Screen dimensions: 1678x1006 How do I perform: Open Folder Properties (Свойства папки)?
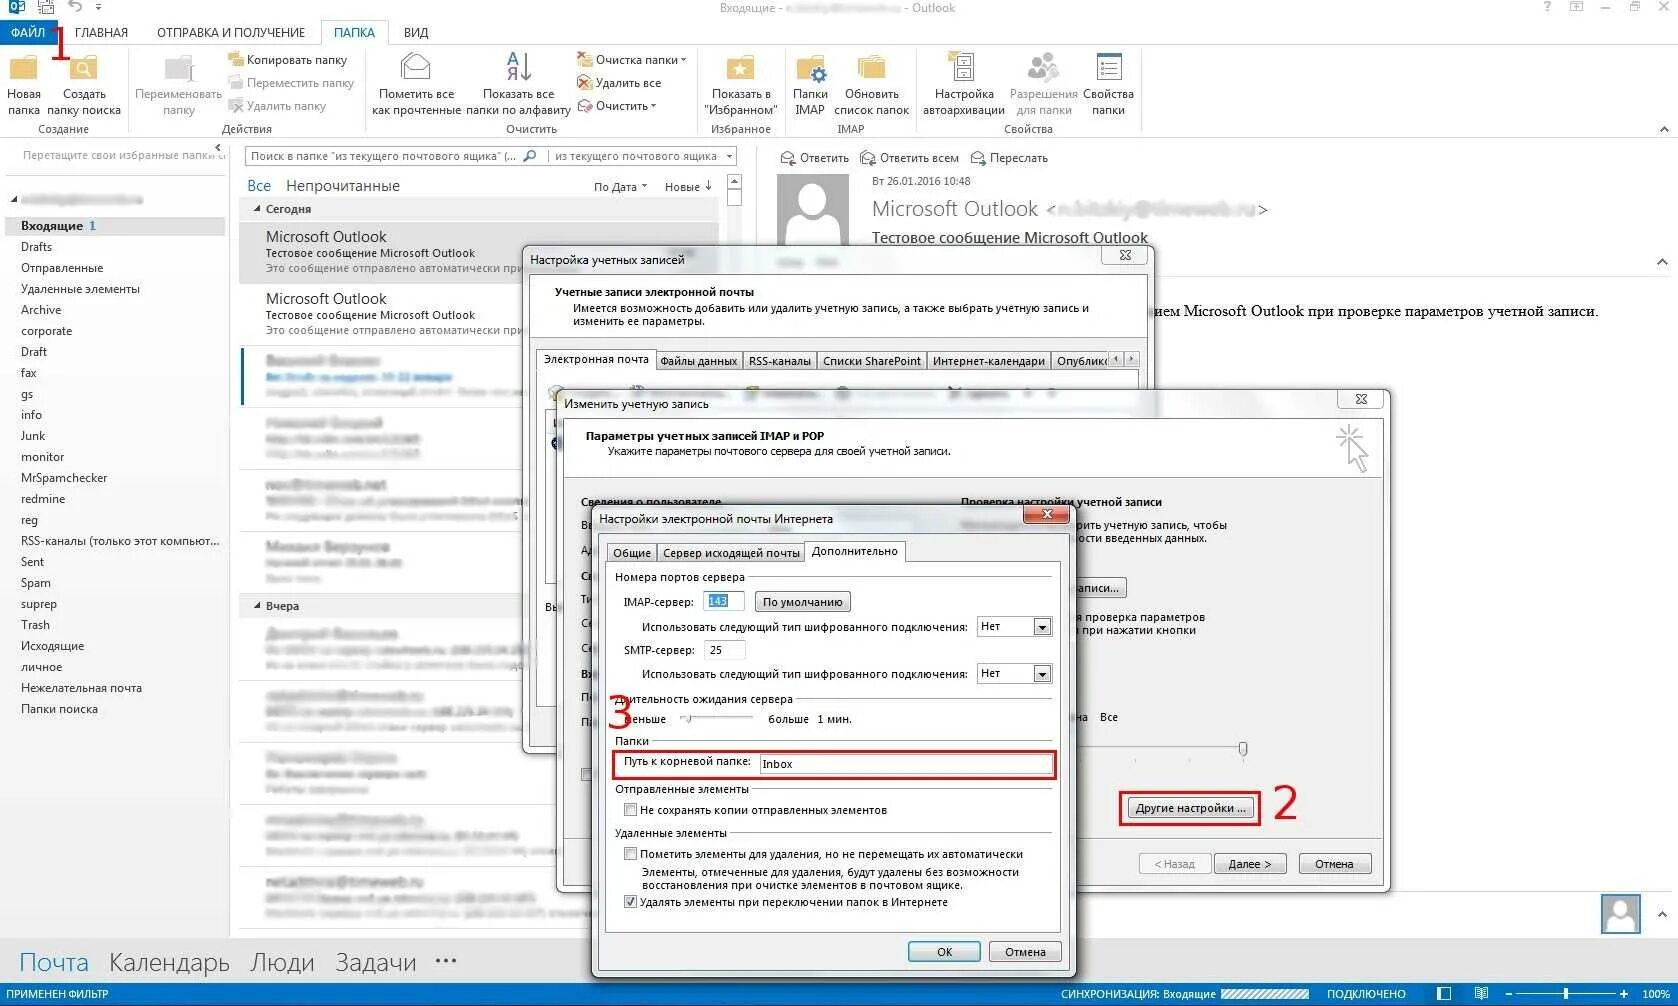pyautogui.click(x=1108, y=86)
